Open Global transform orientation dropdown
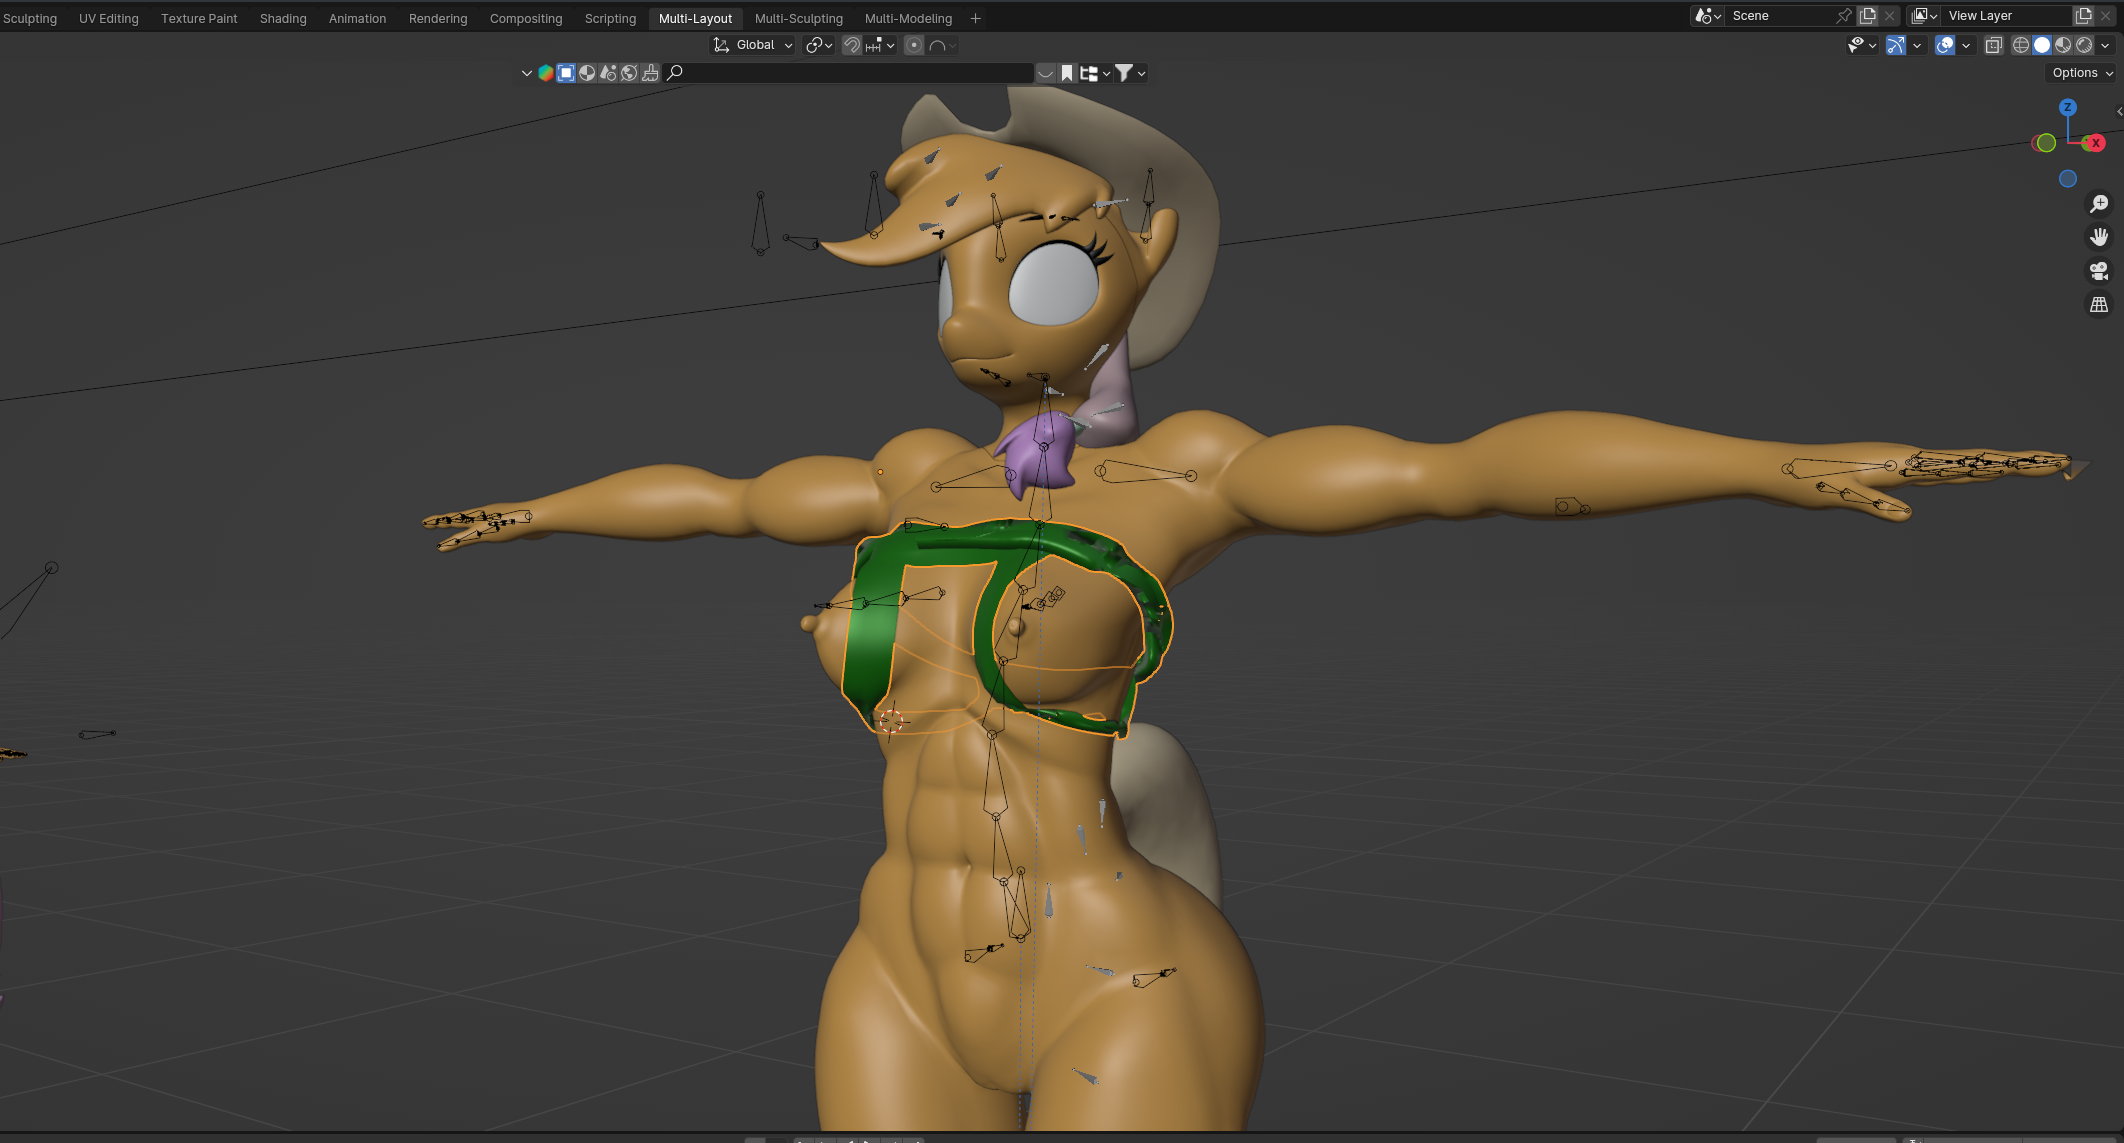 753,45
